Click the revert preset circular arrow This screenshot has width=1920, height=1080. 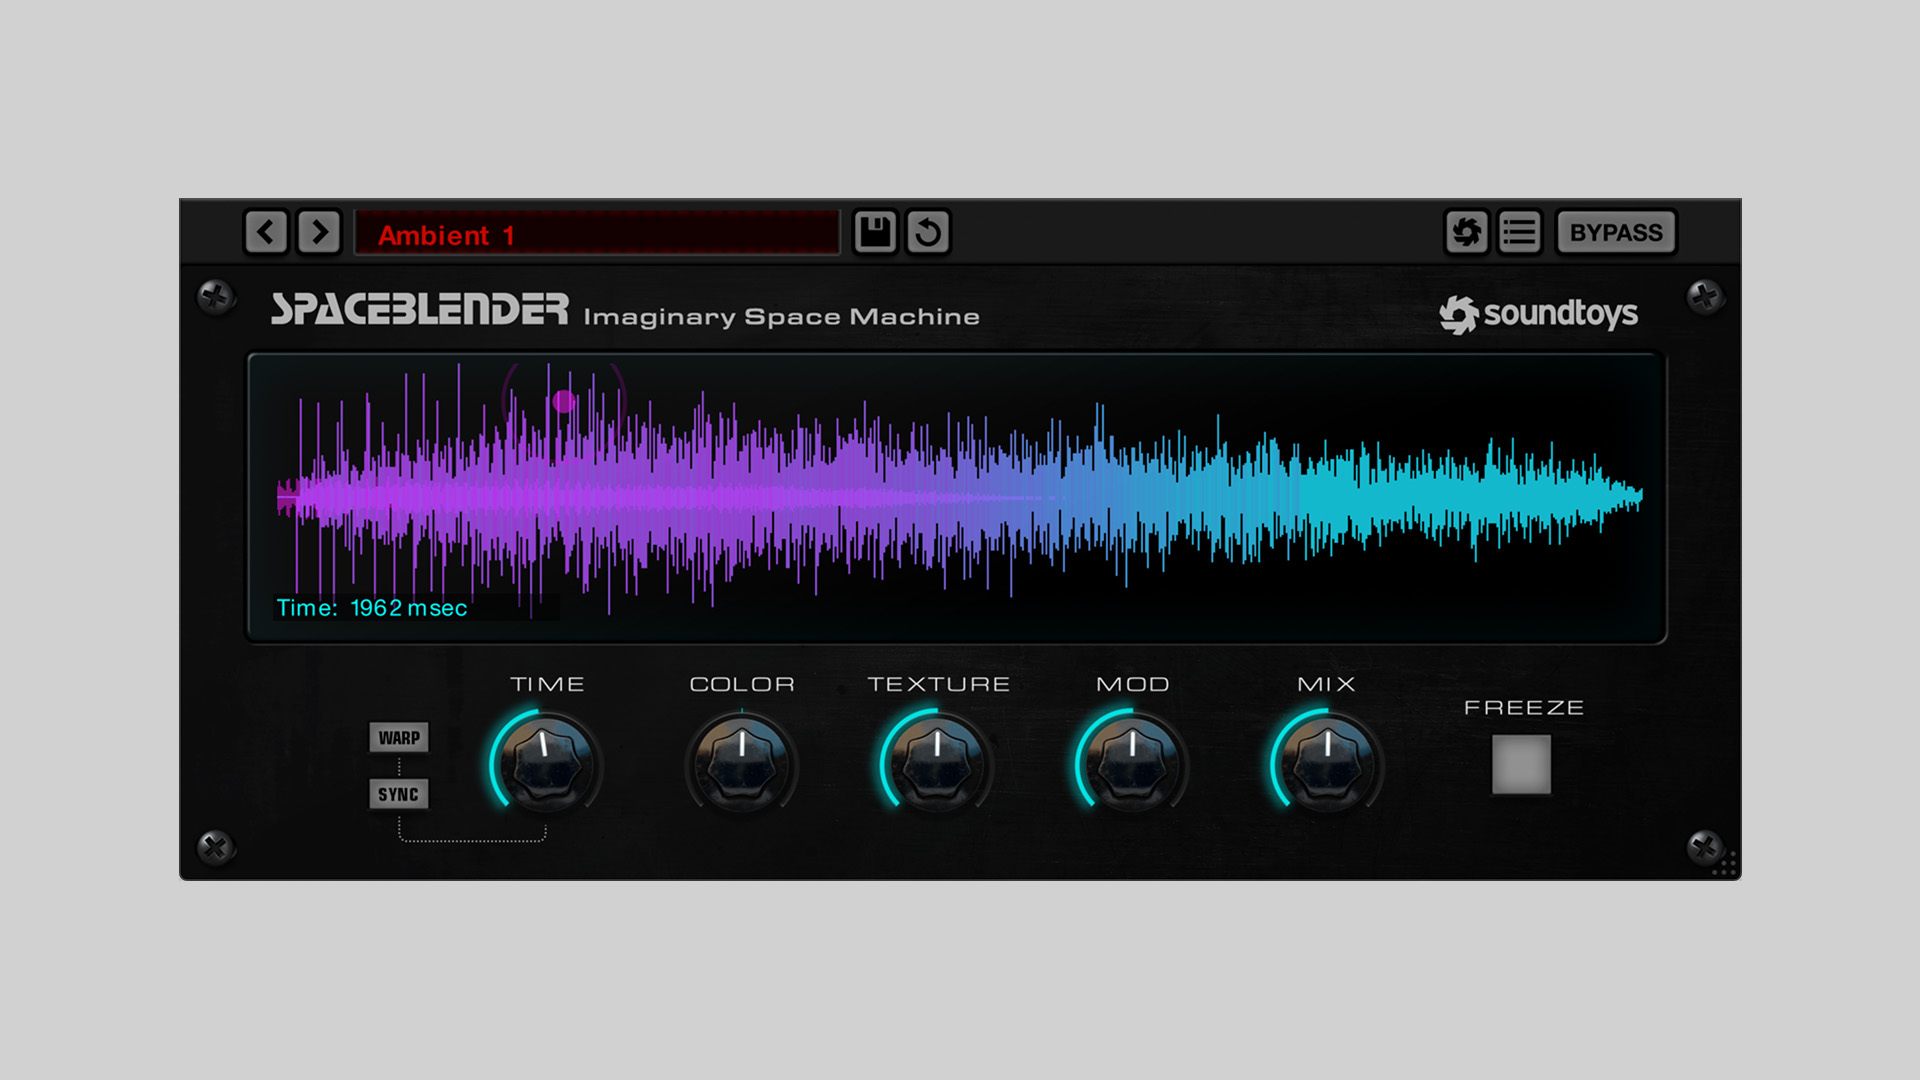pyautogui.click(x=928, y=232)
